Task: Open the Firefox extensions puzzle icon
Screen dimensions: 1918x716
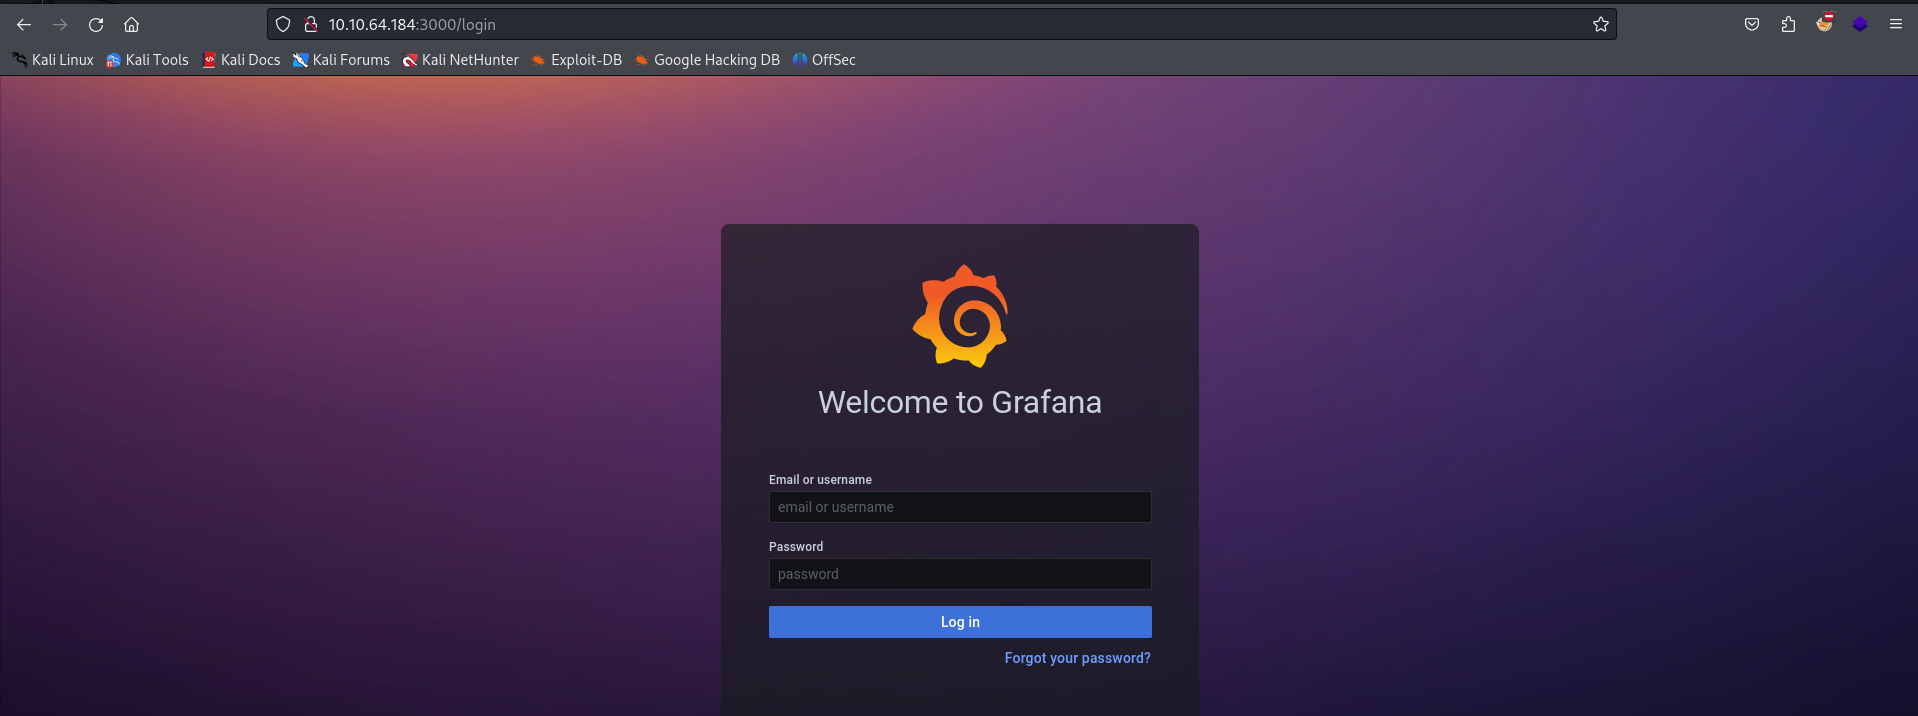Action: click(1788, 25)
